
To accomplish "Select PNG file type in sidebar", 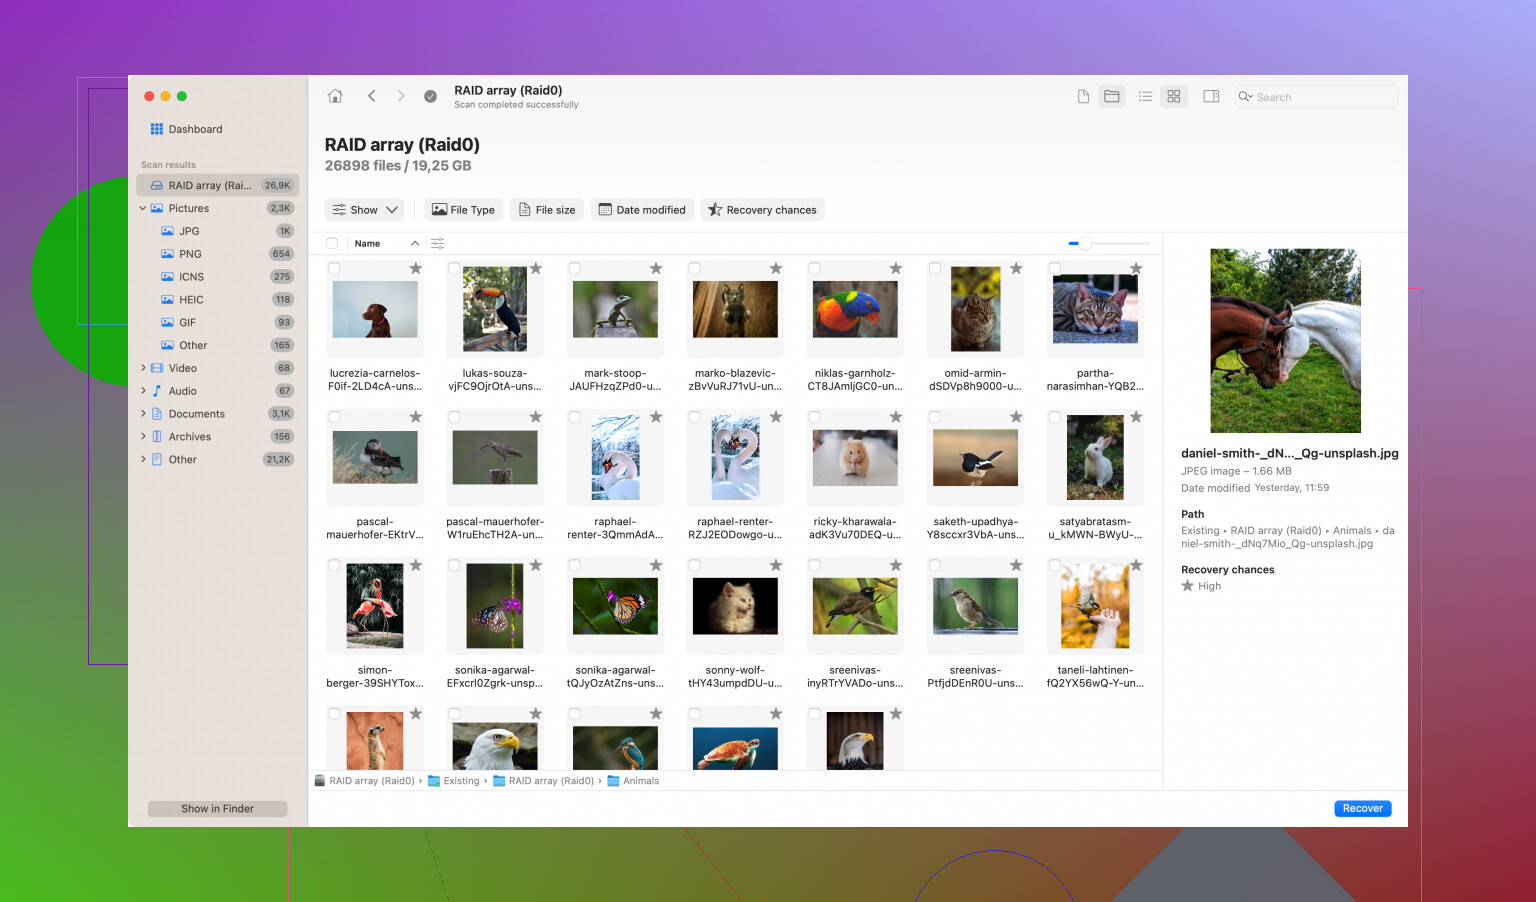I will click(x=190, y=254).
